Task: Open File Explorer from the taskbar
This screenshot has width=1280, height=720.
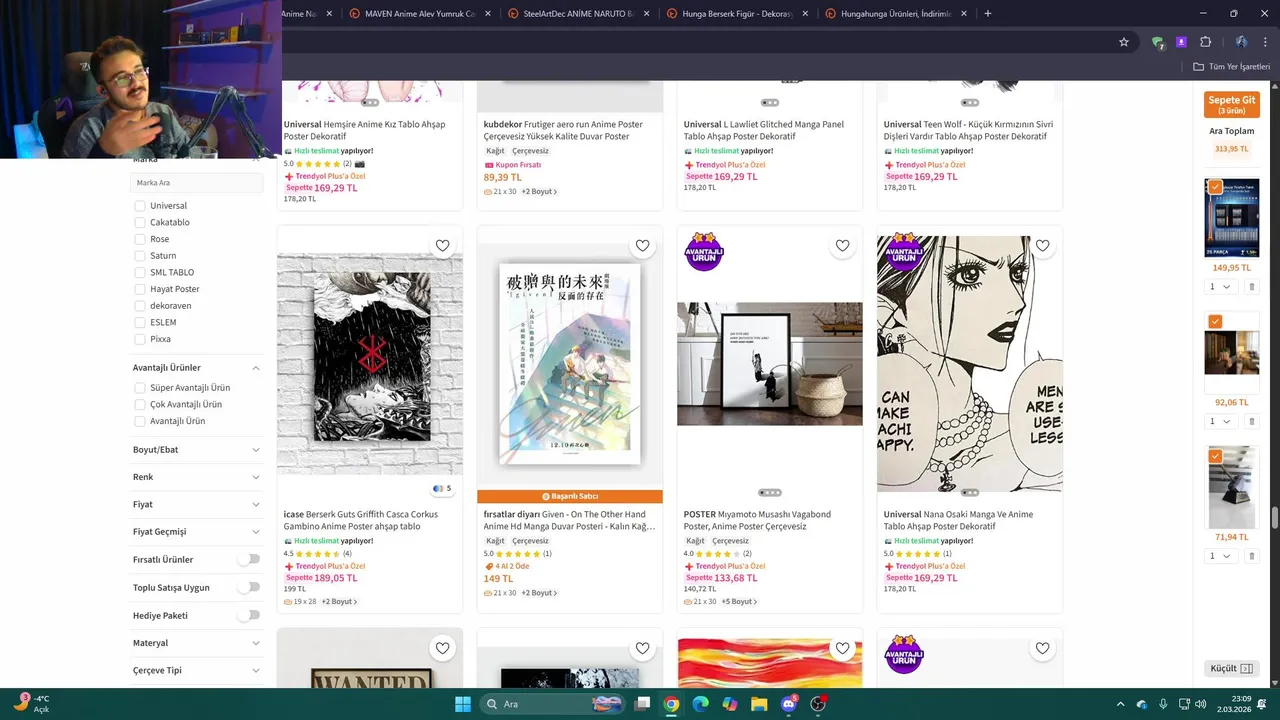Action: point(759,704)
